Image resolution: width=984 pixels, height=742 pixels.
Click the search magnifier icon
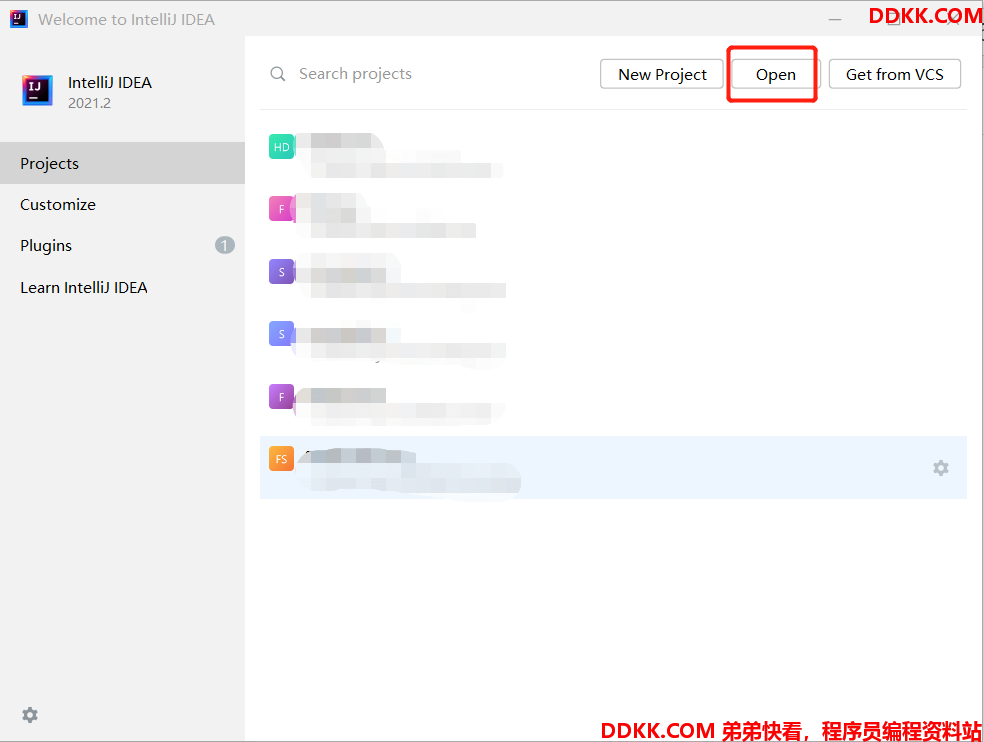click(x=278, y=74)
